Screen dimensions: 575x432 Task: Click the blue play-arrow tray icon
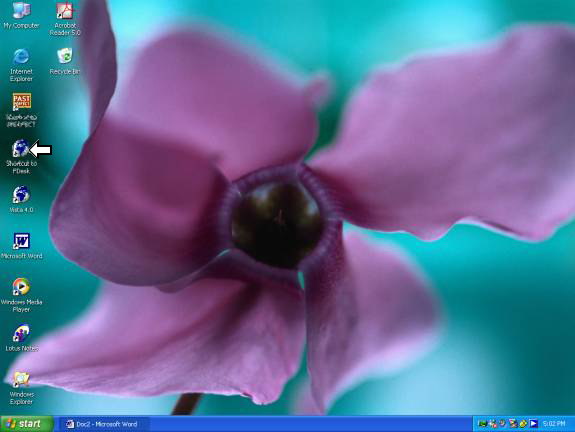pos(534,424)
